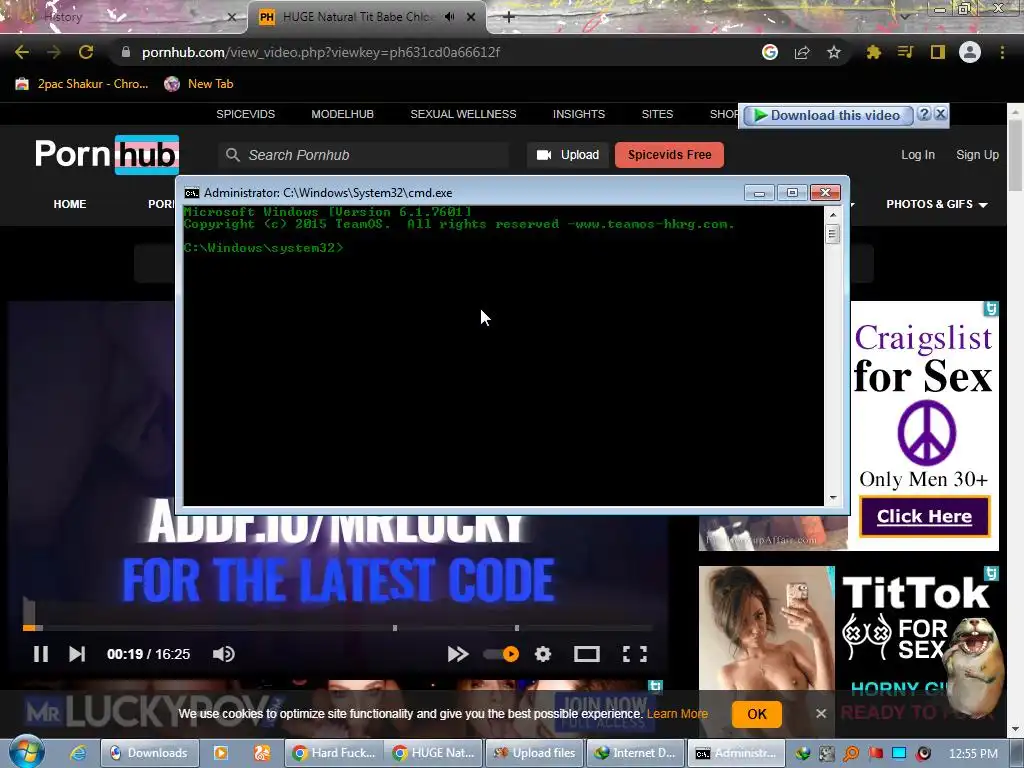This screenshot has width=1024, height=768.
Task: Enter fullscreen in the video player
Action: coord(635,654)
